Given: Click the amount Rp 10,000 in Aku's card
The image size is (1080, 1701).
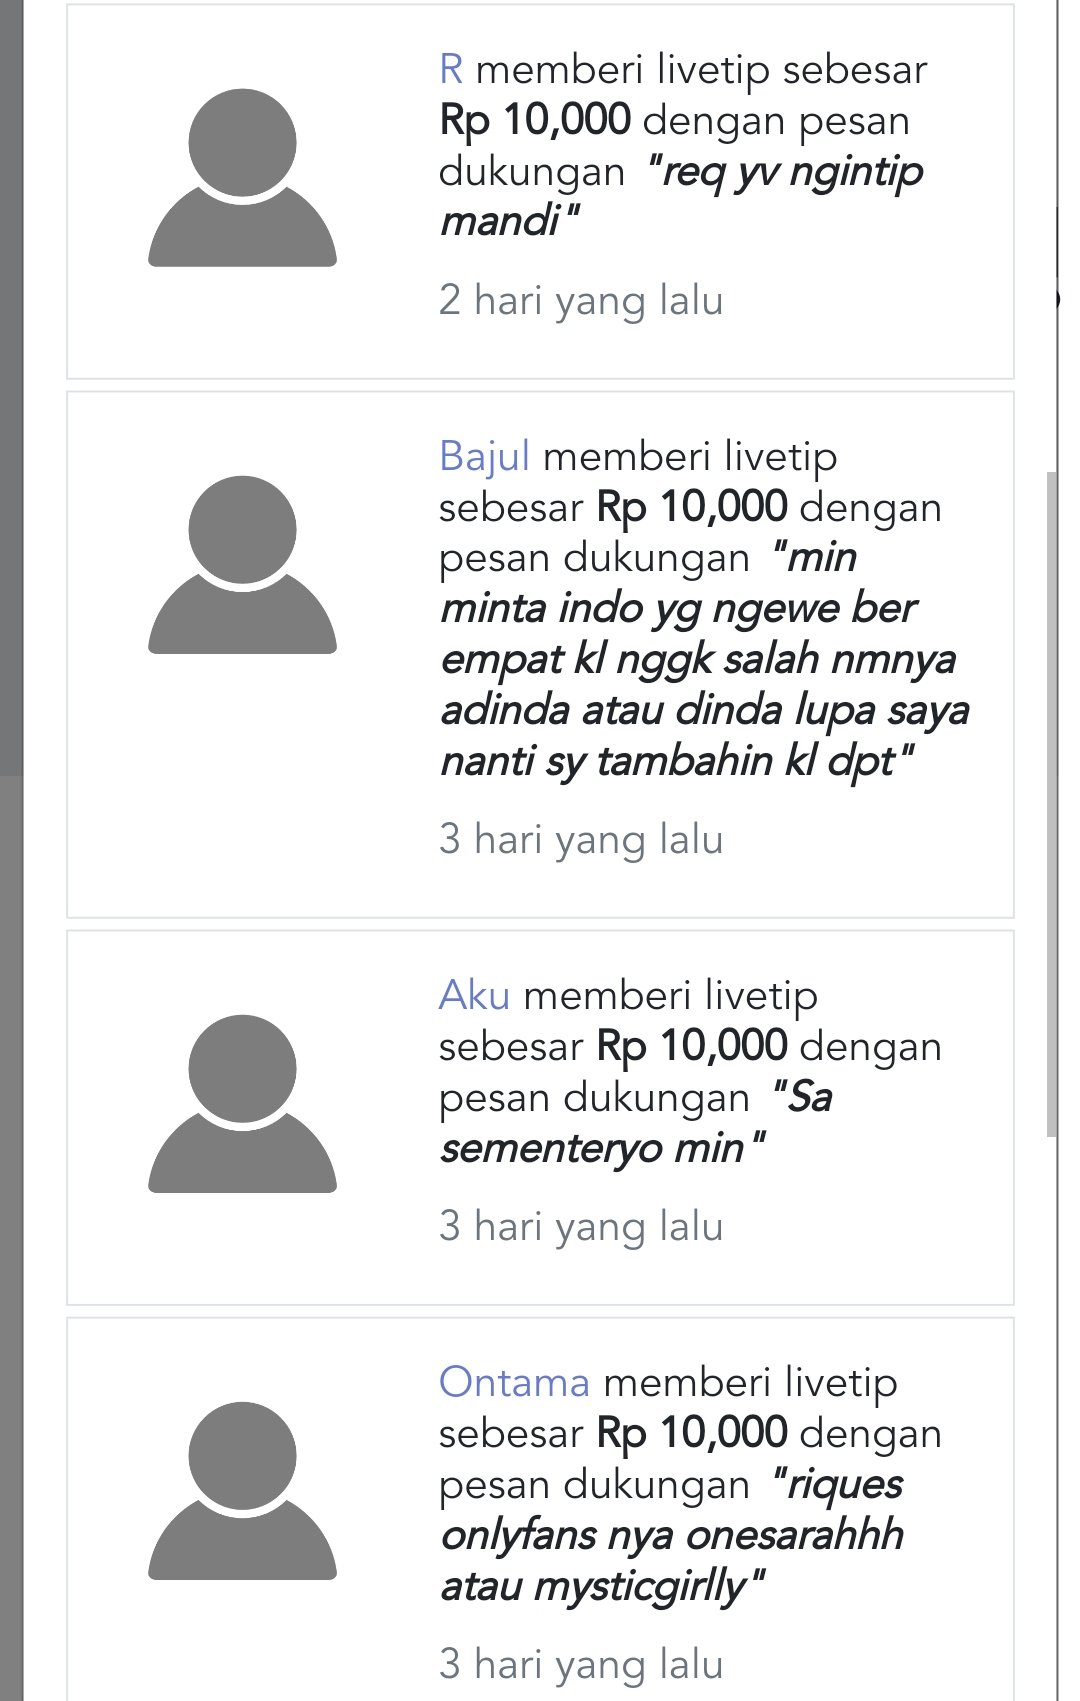Looking at the screenshot, I should click(692, 1046).
